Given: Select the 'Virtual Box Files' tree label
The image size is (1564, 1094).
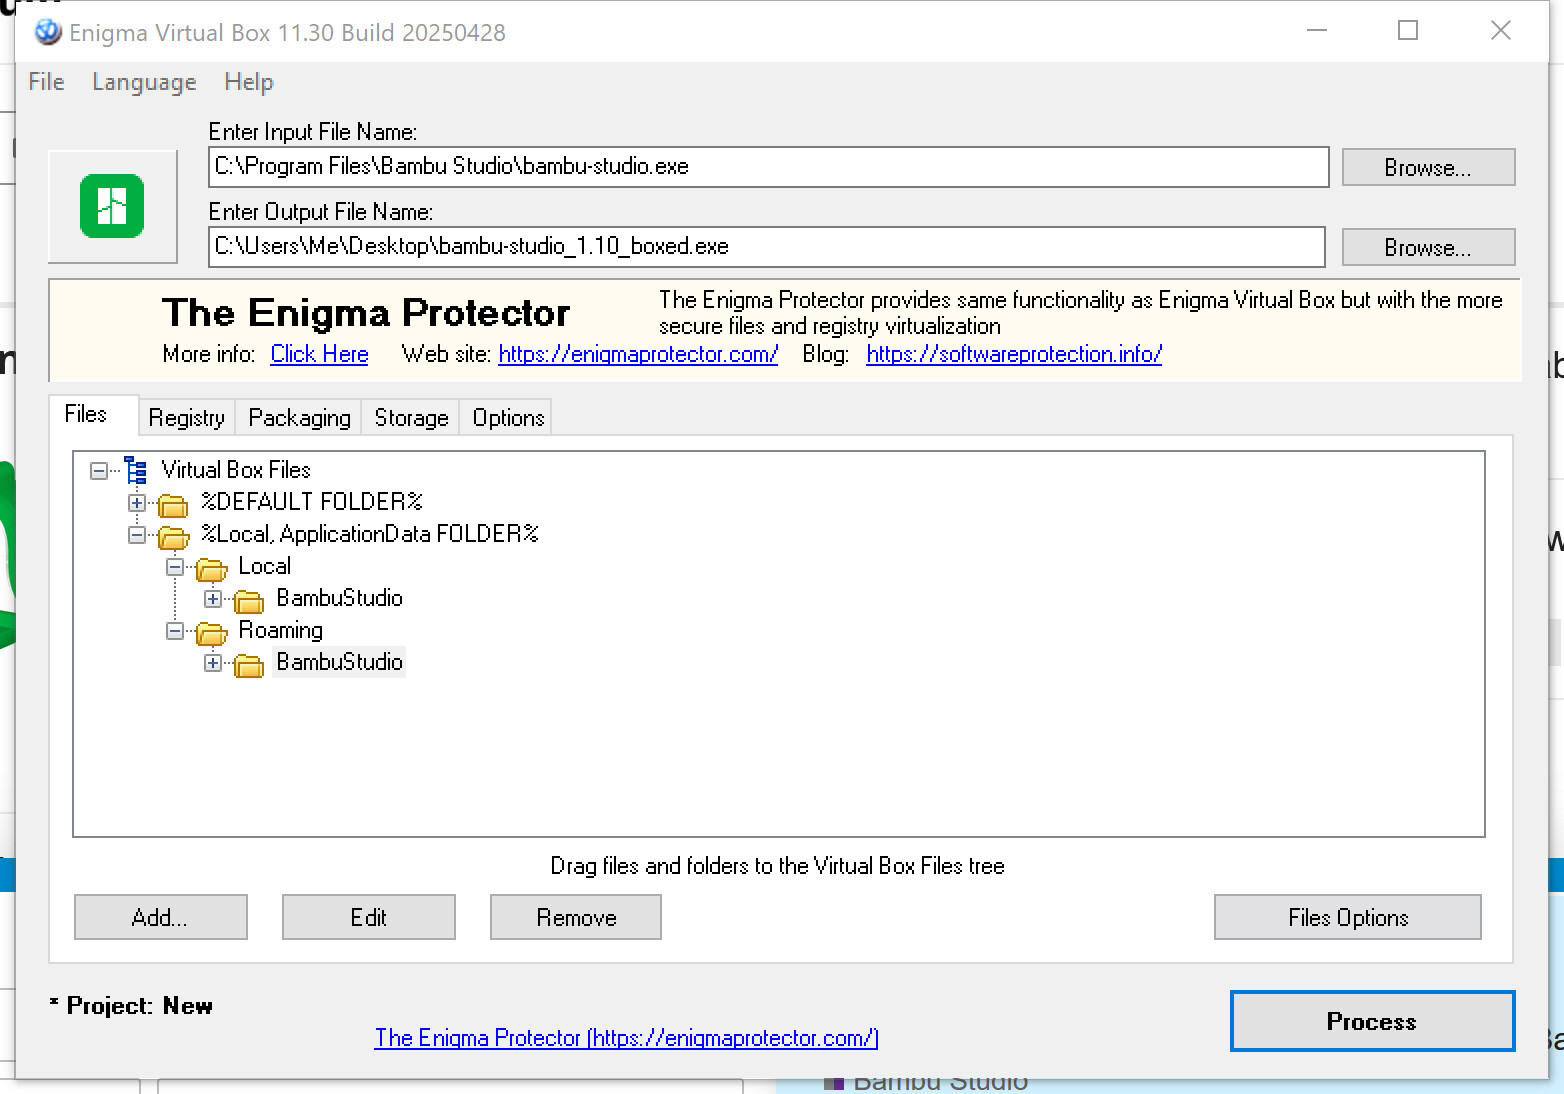Looking at the screenshot, I should coord(236,470).
